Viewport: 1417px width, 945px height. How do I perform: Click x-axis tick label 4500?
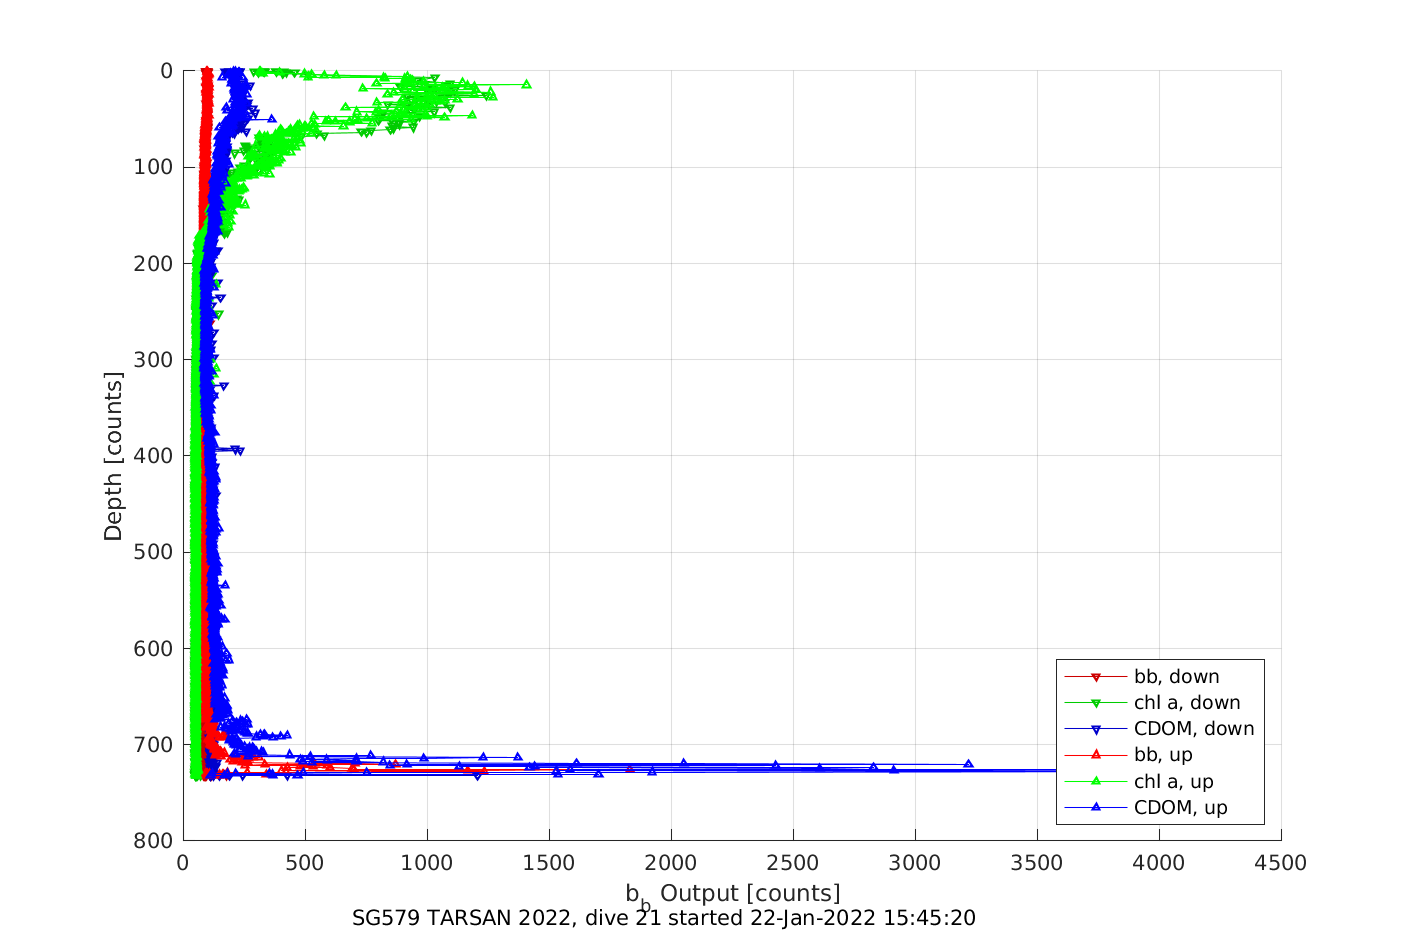[1281, 863]
